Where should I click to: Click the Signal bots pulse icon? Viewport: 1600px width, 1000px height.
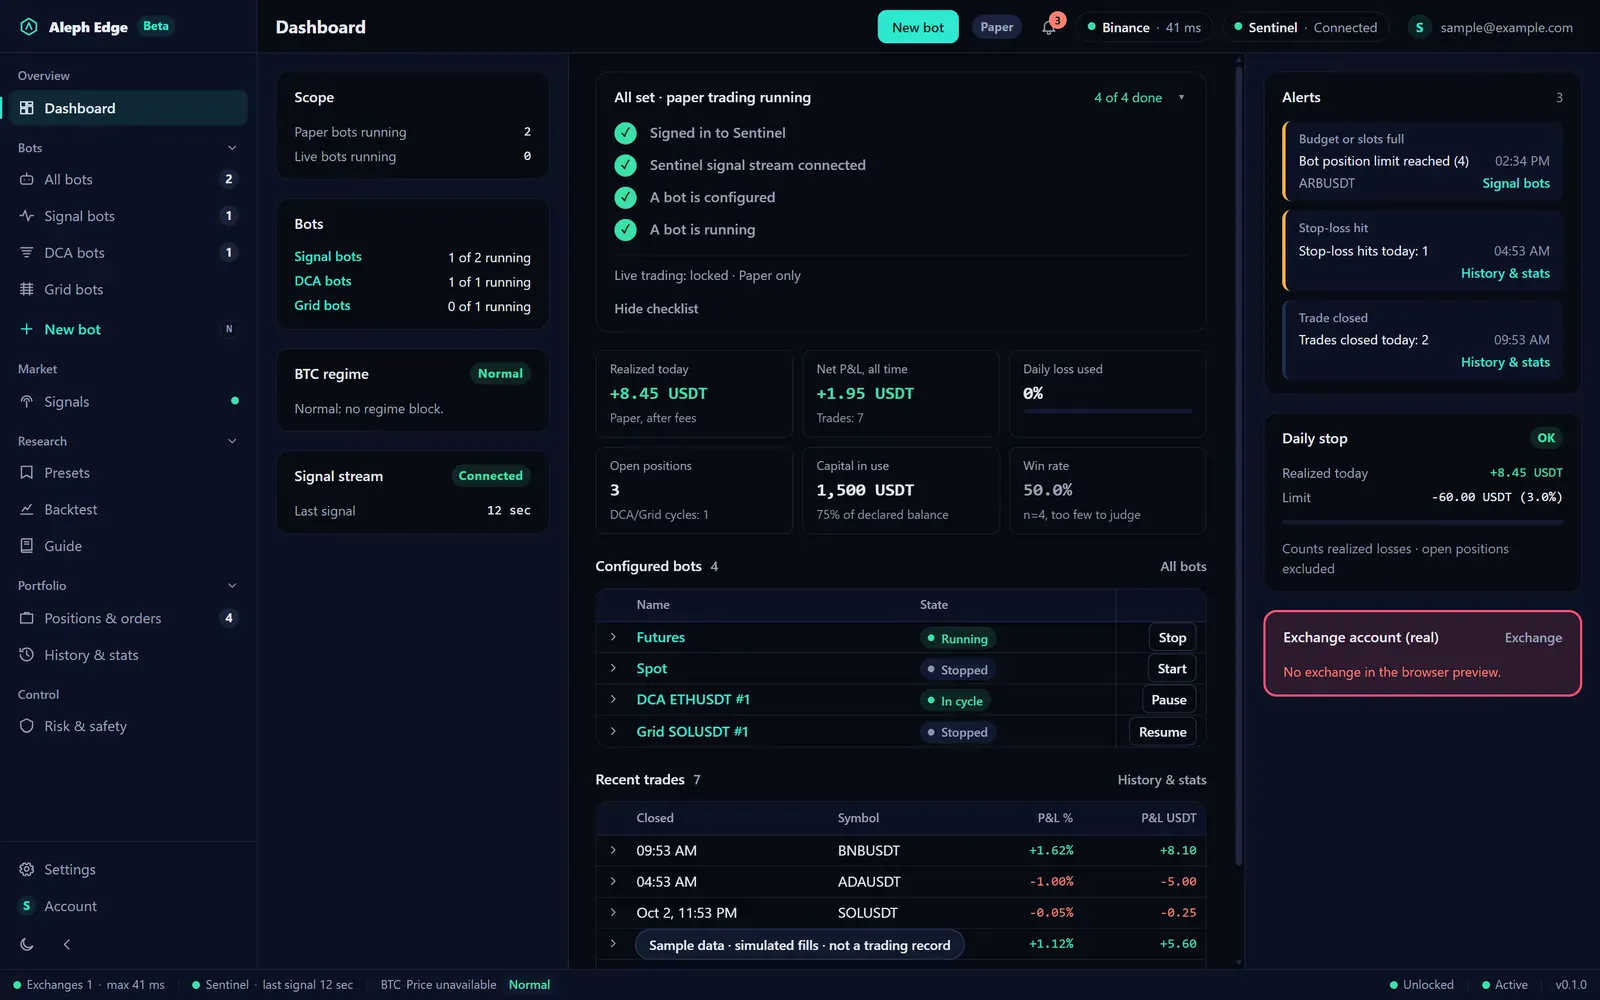point(27,216)
